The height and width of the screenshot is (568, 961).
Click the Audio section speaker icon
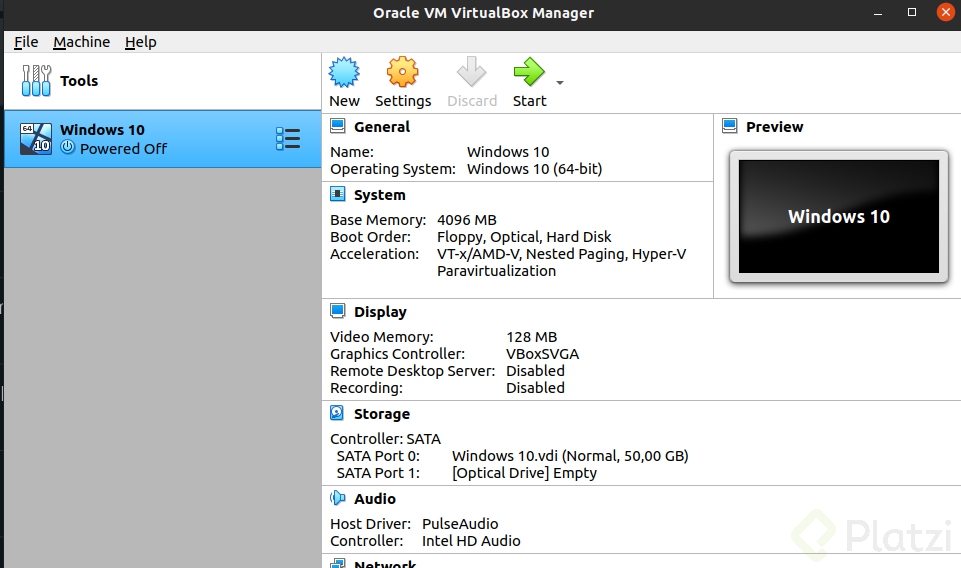tap(338, 498)
